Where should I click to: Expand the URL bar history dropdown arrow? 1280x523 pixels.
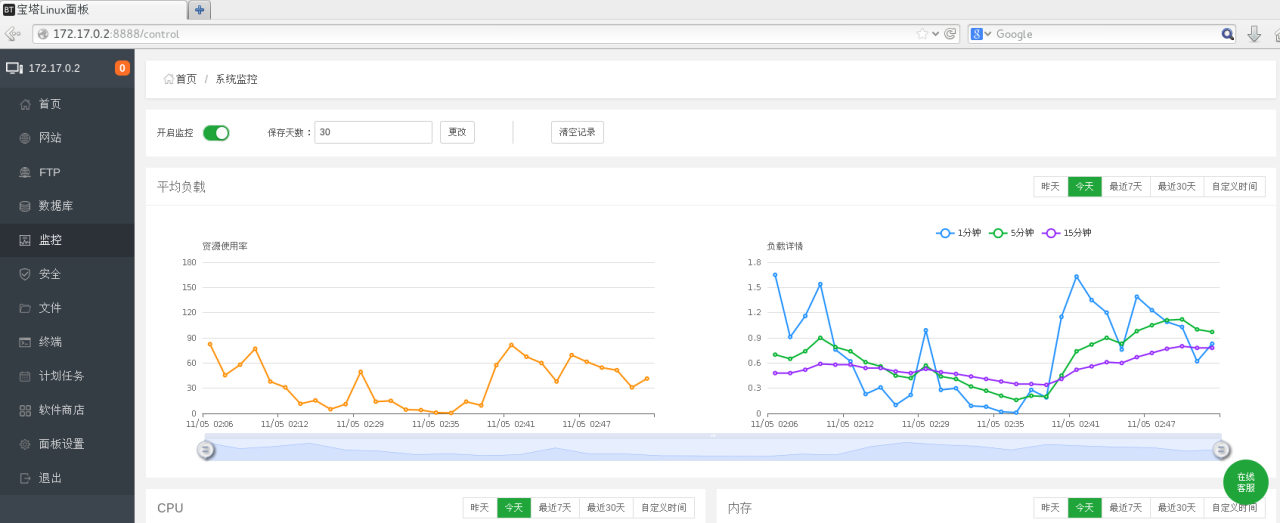[x=936, y=34]
